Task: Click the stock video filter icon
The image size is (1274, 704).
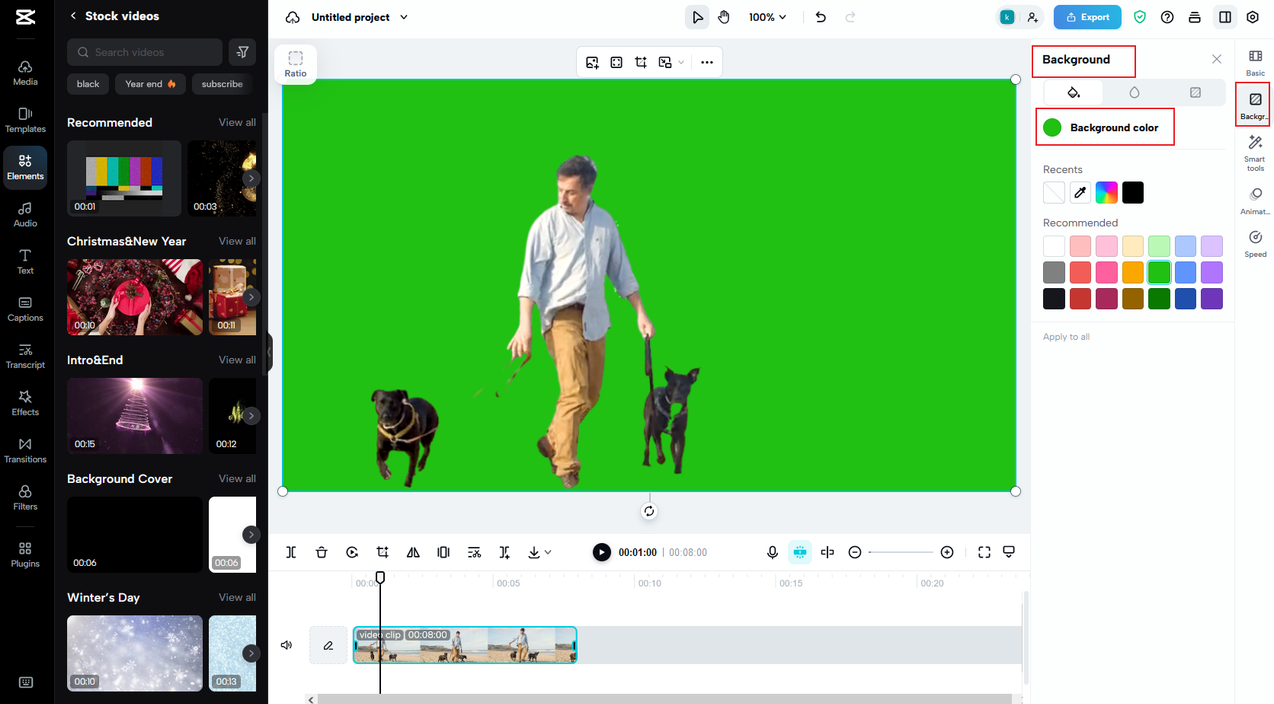Action: (242, 52)
